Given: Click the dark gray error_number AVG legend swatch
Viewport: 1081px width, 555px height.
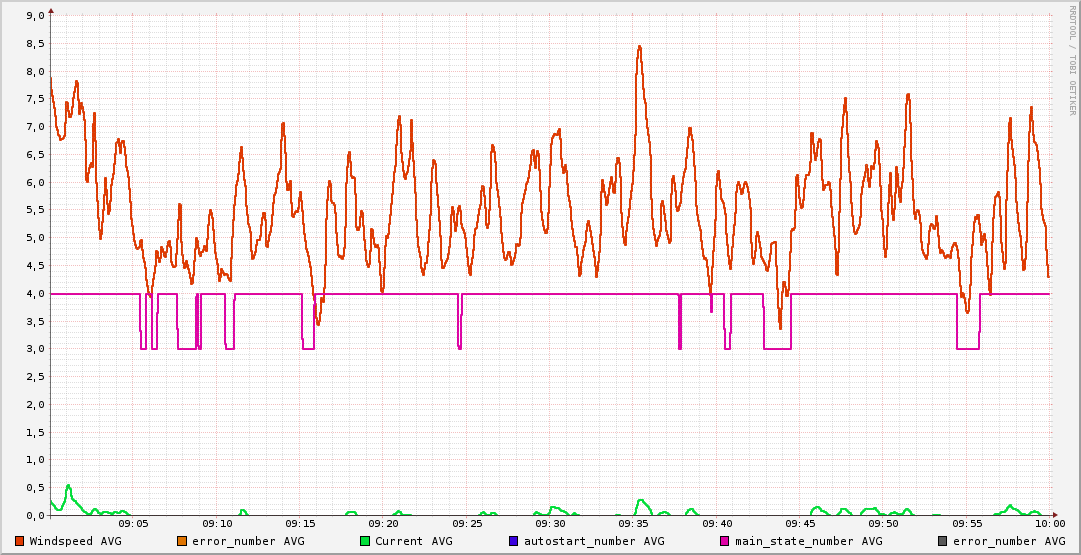Looking at the screenshot, I should pyautogui.click(x=943, y=541).
